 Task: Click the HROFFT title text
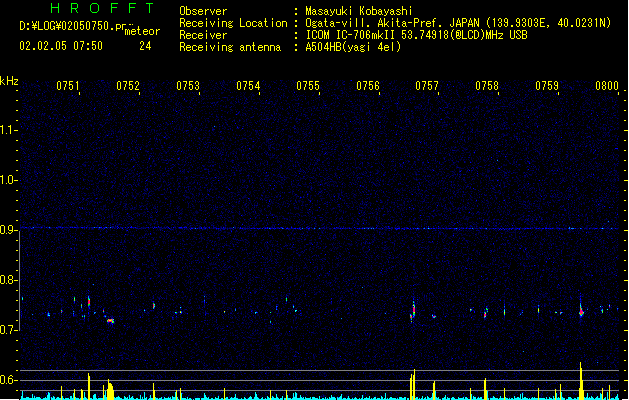[x=102, y=8]
